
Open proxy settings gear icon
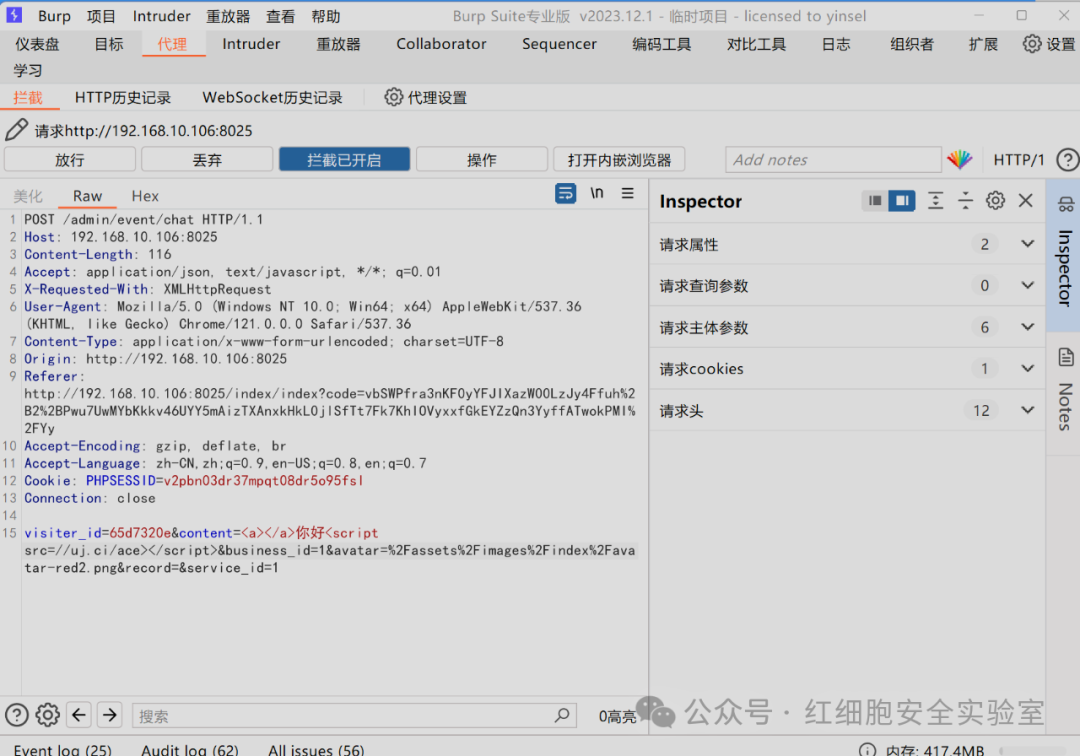(x=393, y=97)
